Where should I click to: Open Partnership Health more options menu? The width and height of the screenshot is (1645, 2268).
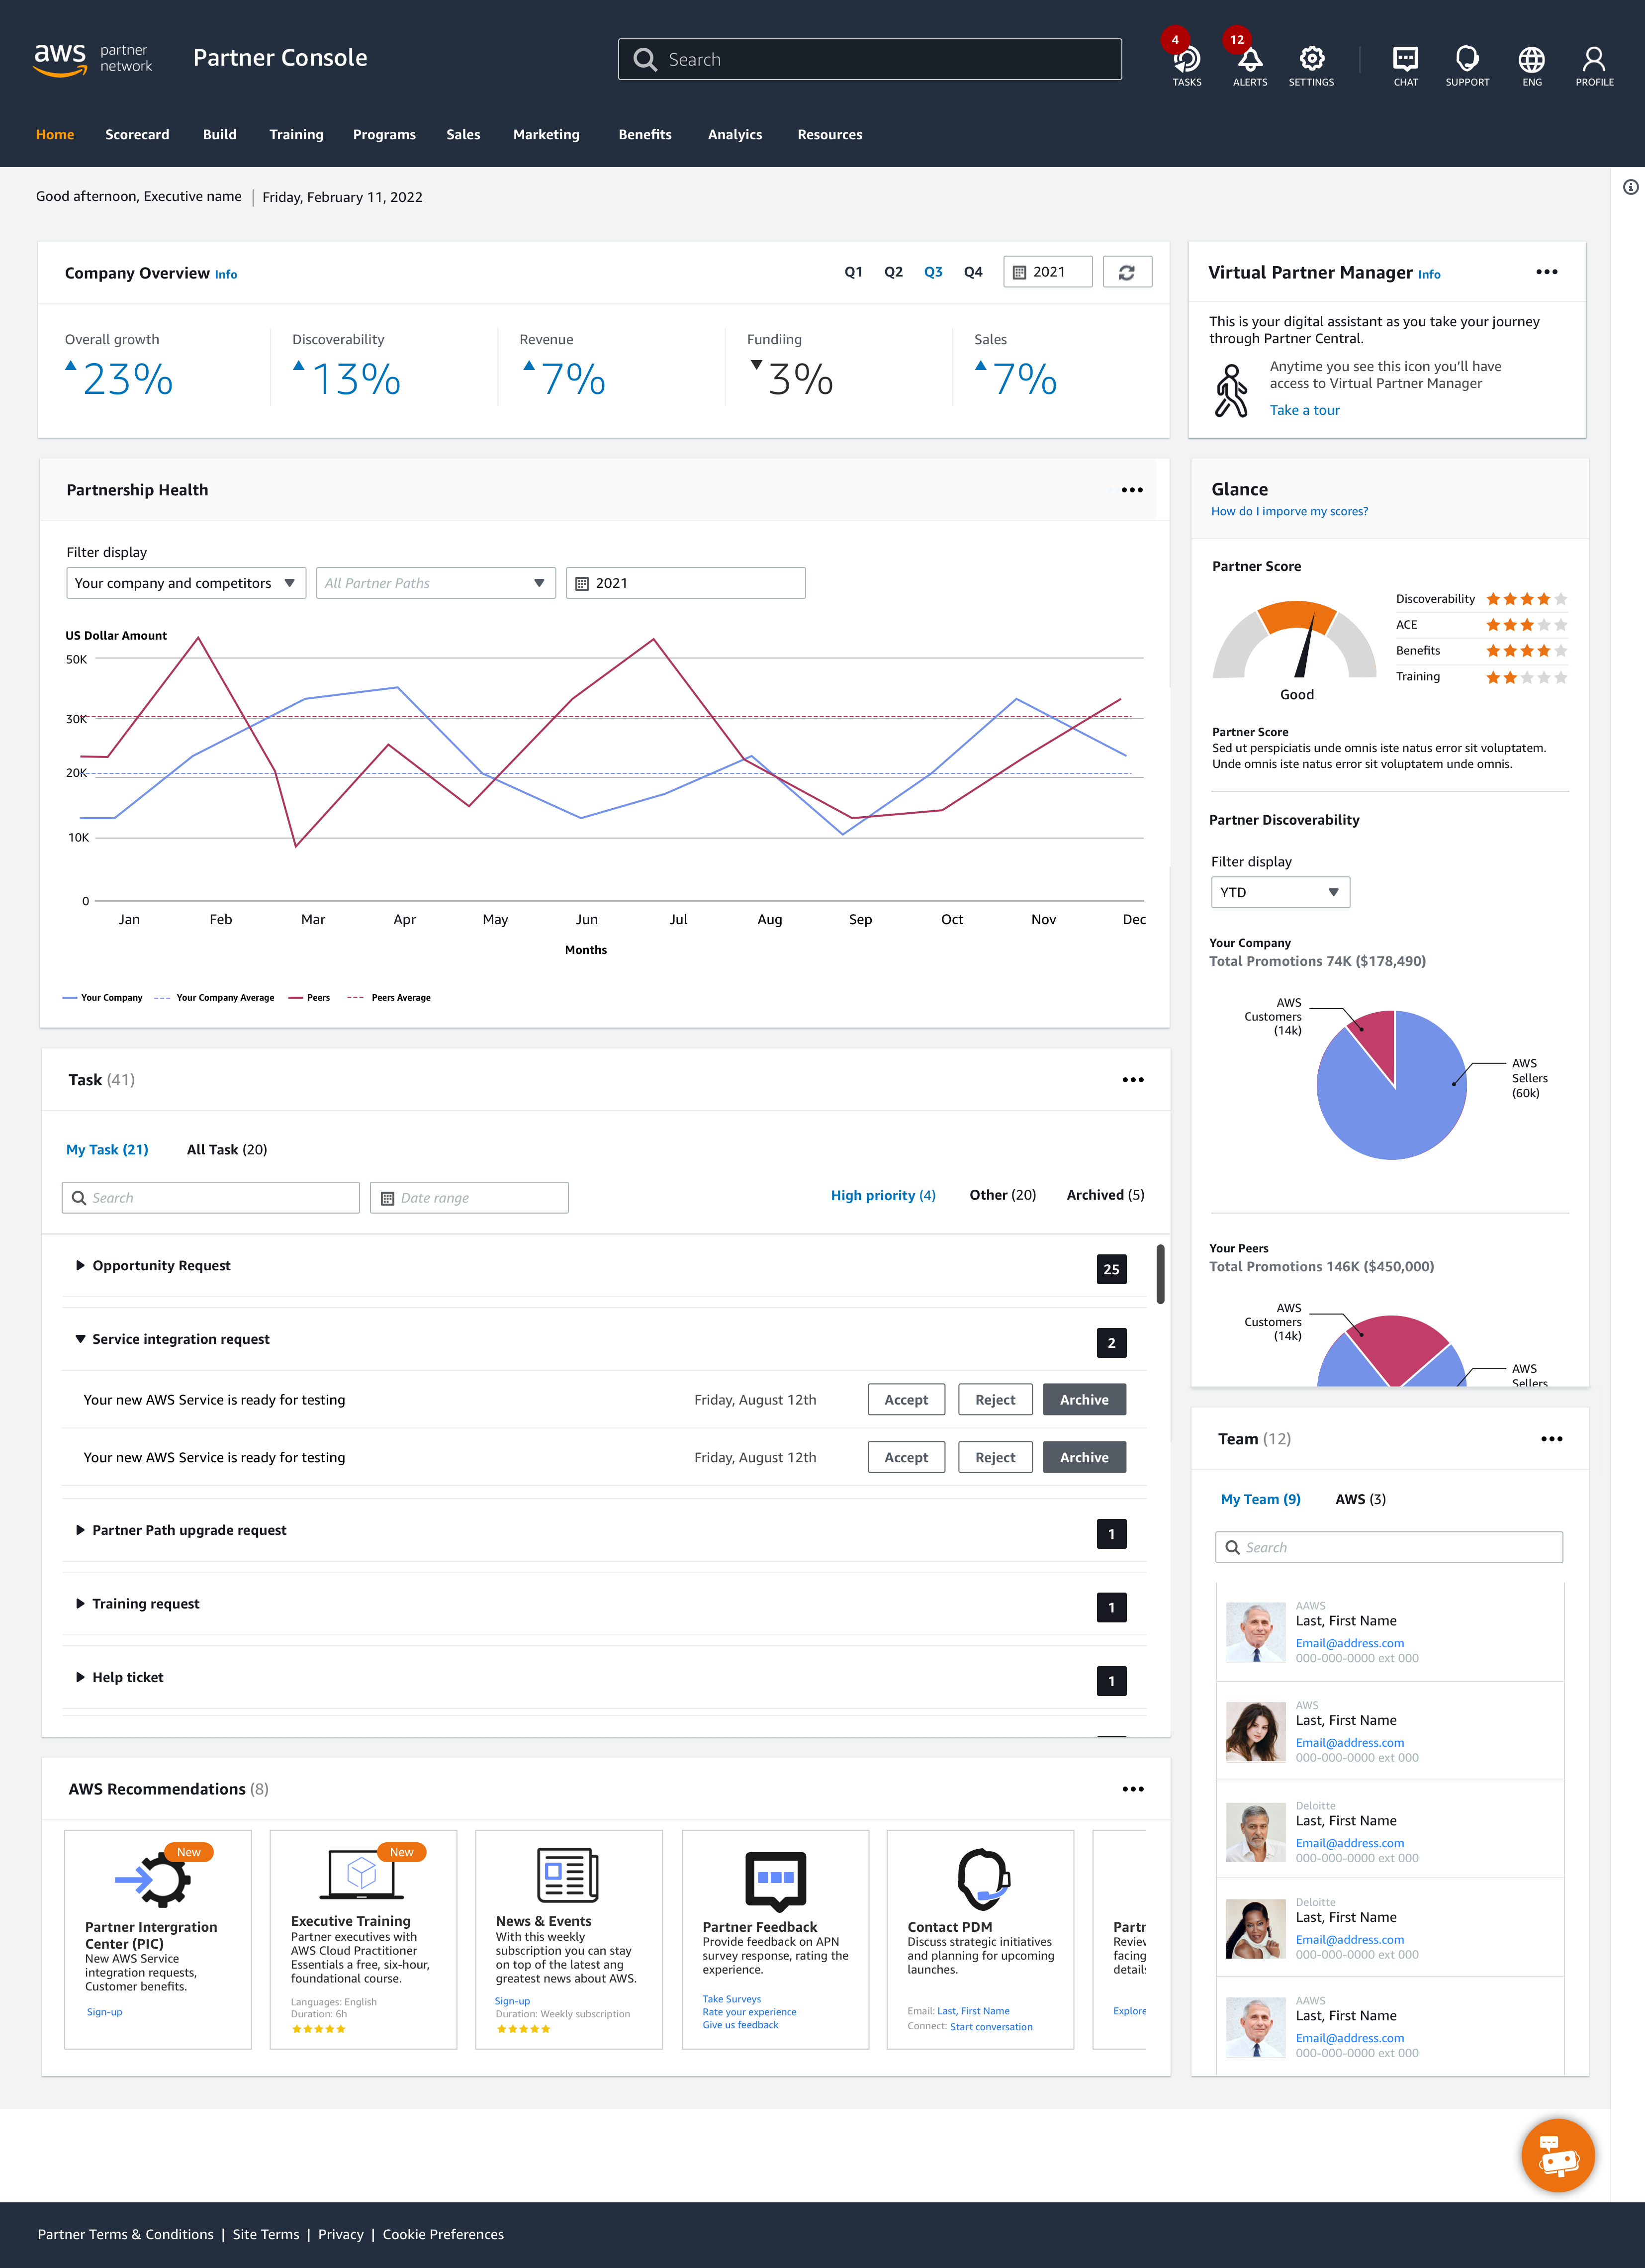pyautogui.click(x=1131, y=490)
